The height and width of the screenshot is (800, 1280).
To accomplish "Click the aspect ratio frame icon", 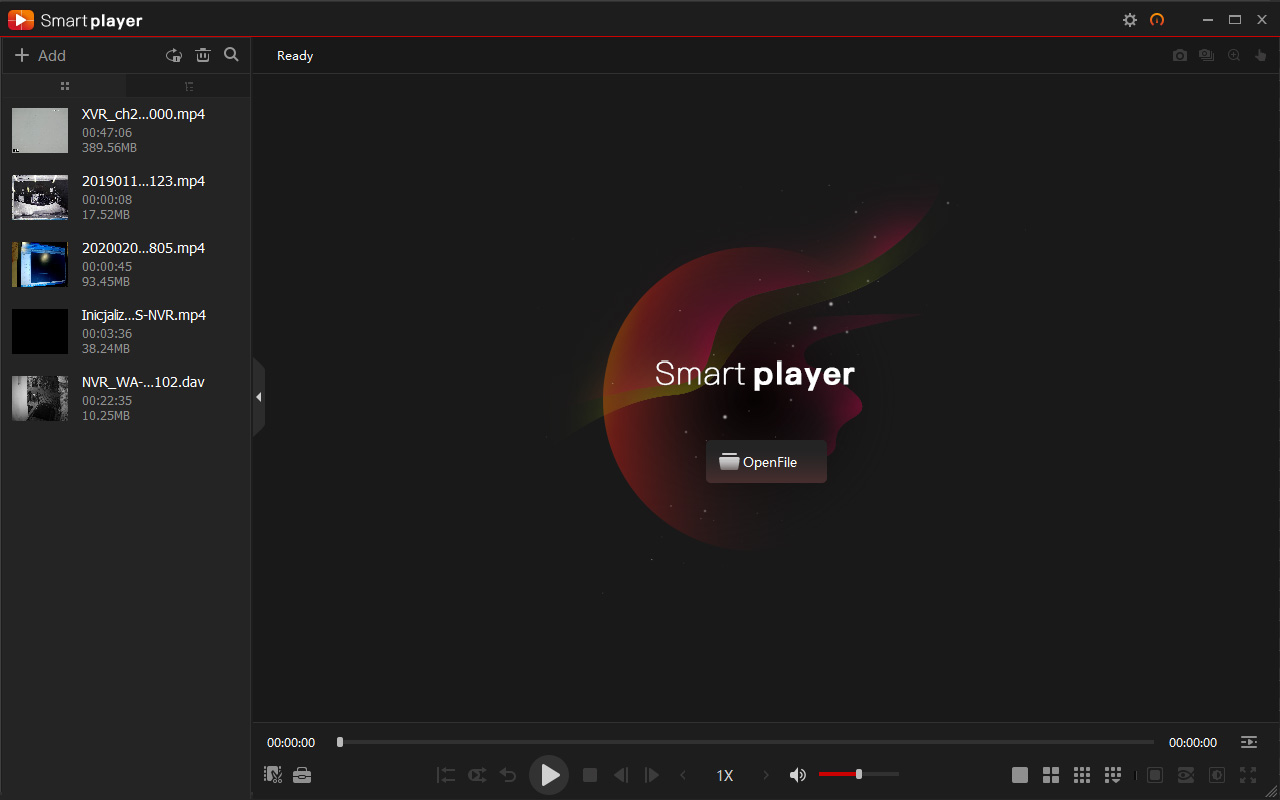I will 1155,775.
